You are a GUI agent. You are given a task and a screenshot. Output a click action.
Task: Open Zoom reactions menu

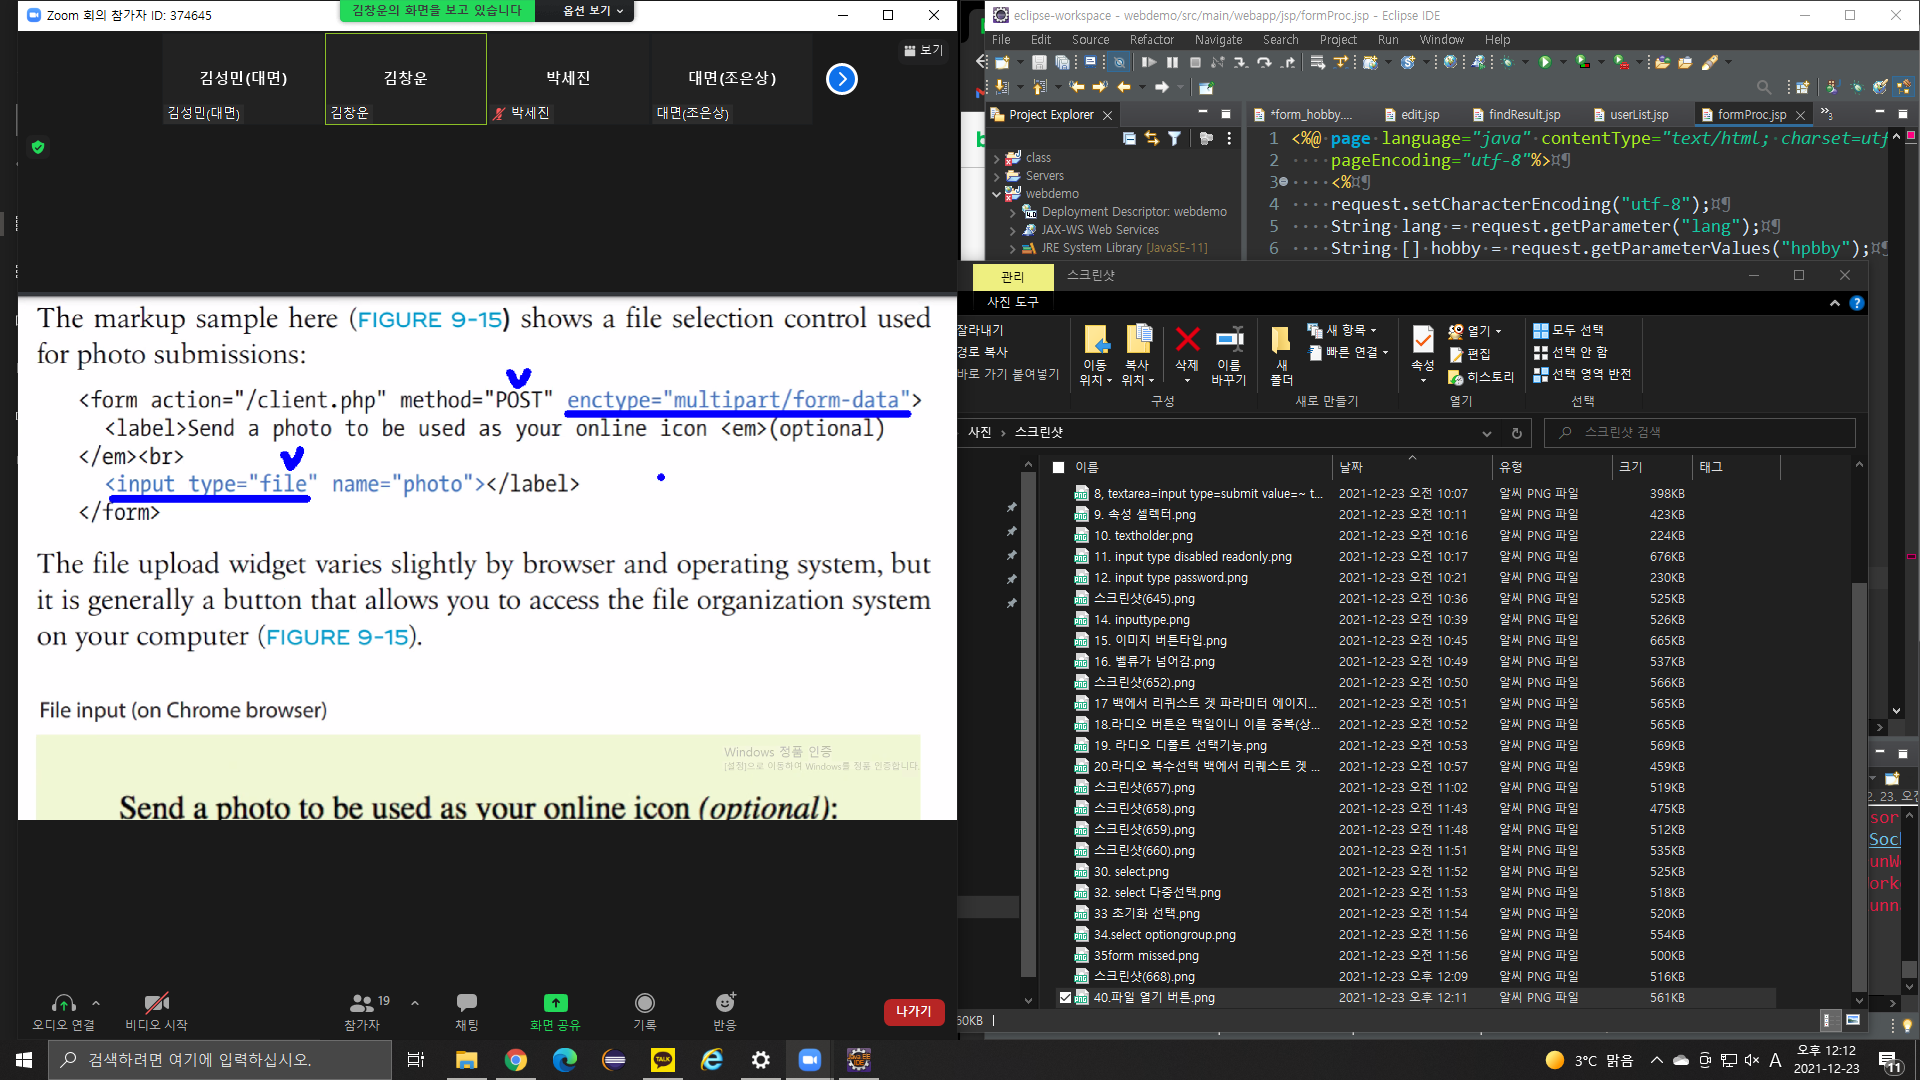click(x=725, y=1004)
